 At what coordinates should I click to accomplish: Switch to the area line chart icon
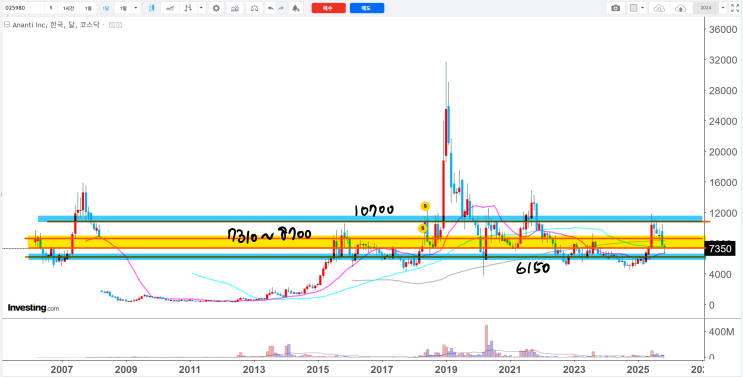(170, 8)
